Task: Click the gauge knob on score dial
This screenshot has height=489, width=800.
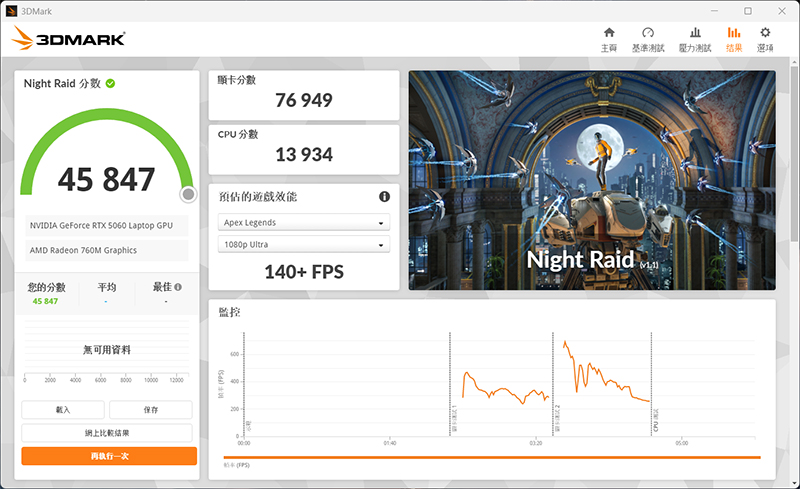Action: point(188,194)
